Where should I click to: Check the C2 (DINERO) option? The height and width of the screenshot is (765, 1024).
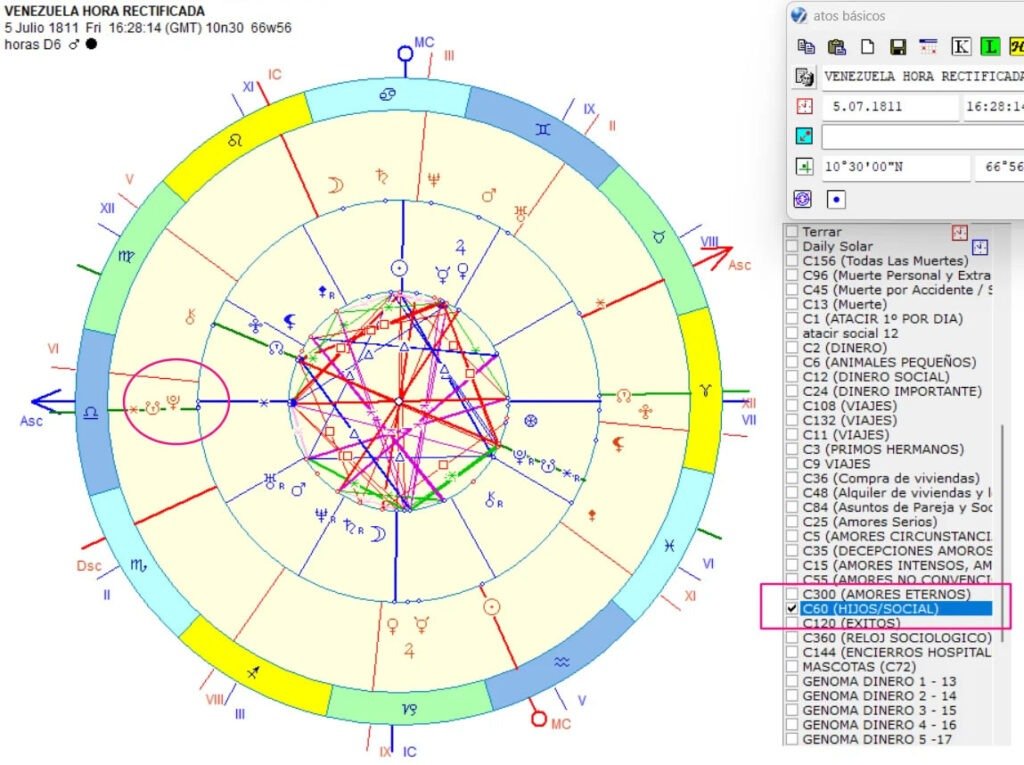click(x=792, y=348)
